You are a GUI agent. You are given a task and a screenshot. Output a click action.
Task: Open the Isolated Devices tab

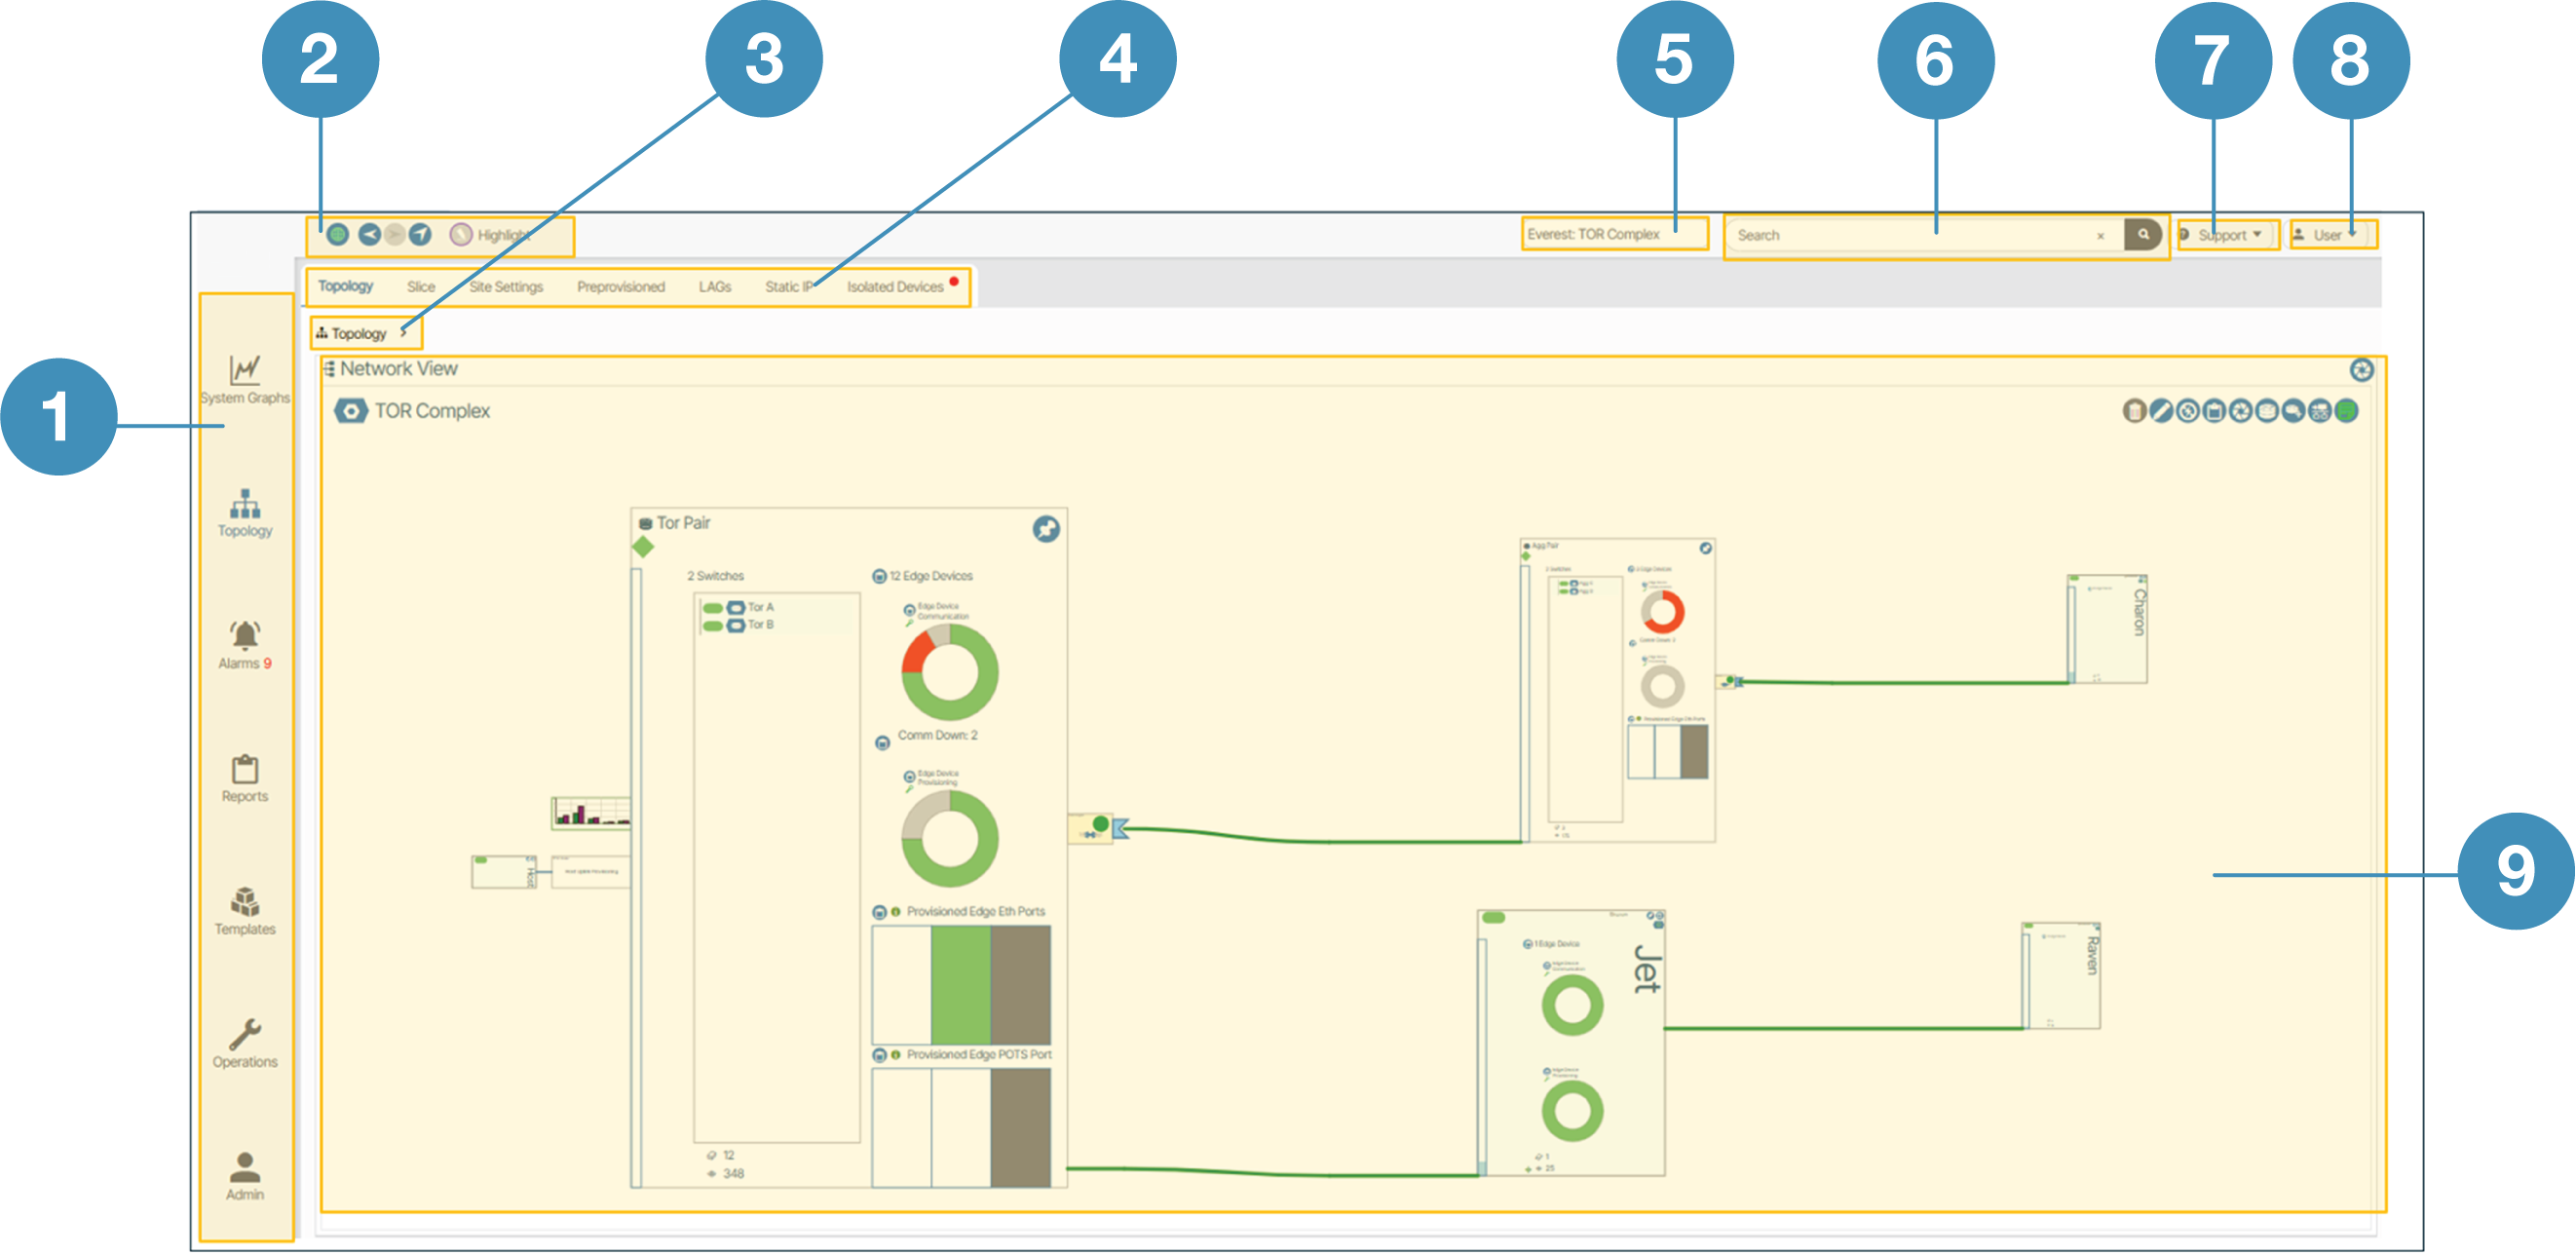point(895,287)
